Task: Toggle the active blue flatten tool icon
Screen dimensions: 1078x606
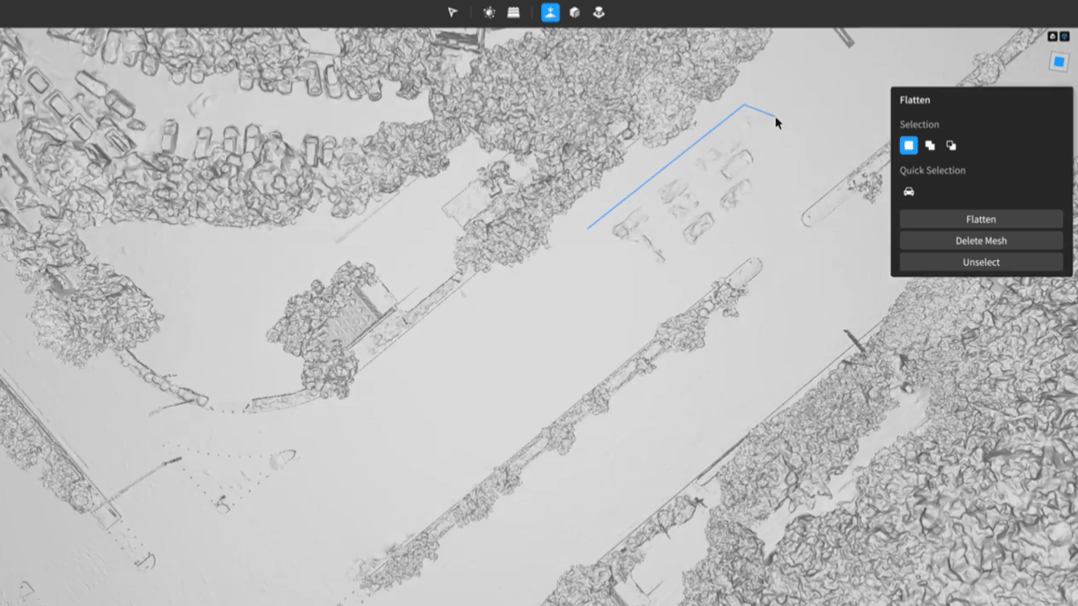Action: (550, 12)
